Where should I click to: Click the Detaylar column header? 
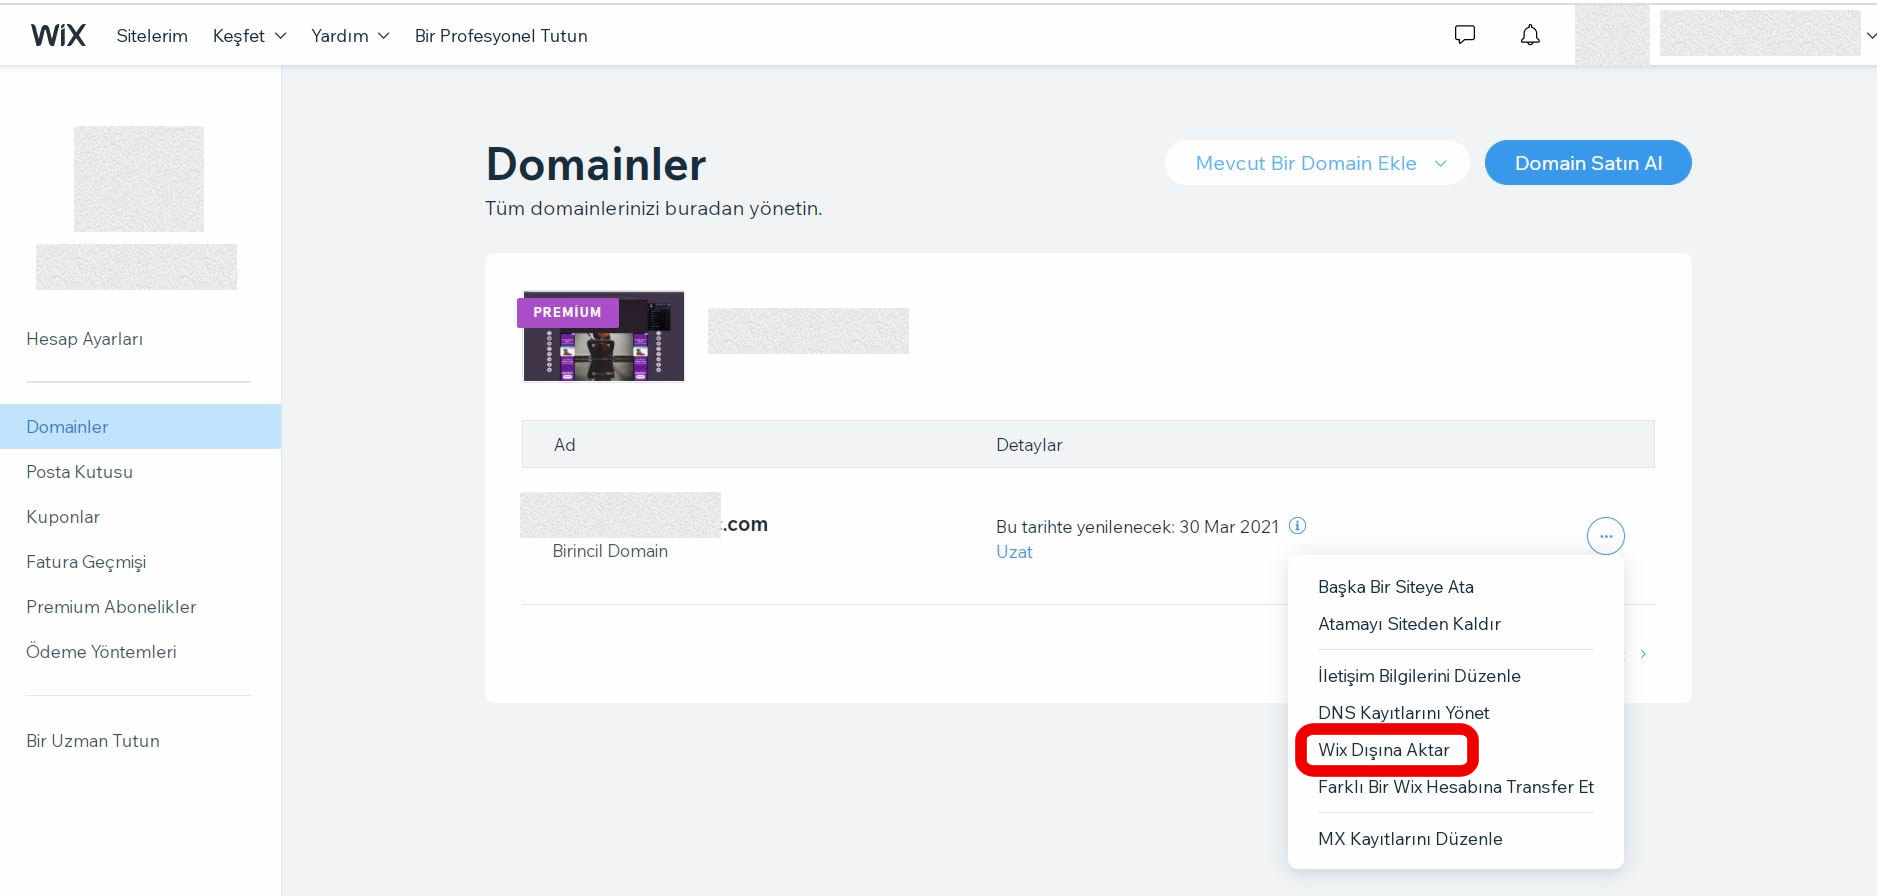tap(1029, 445)
